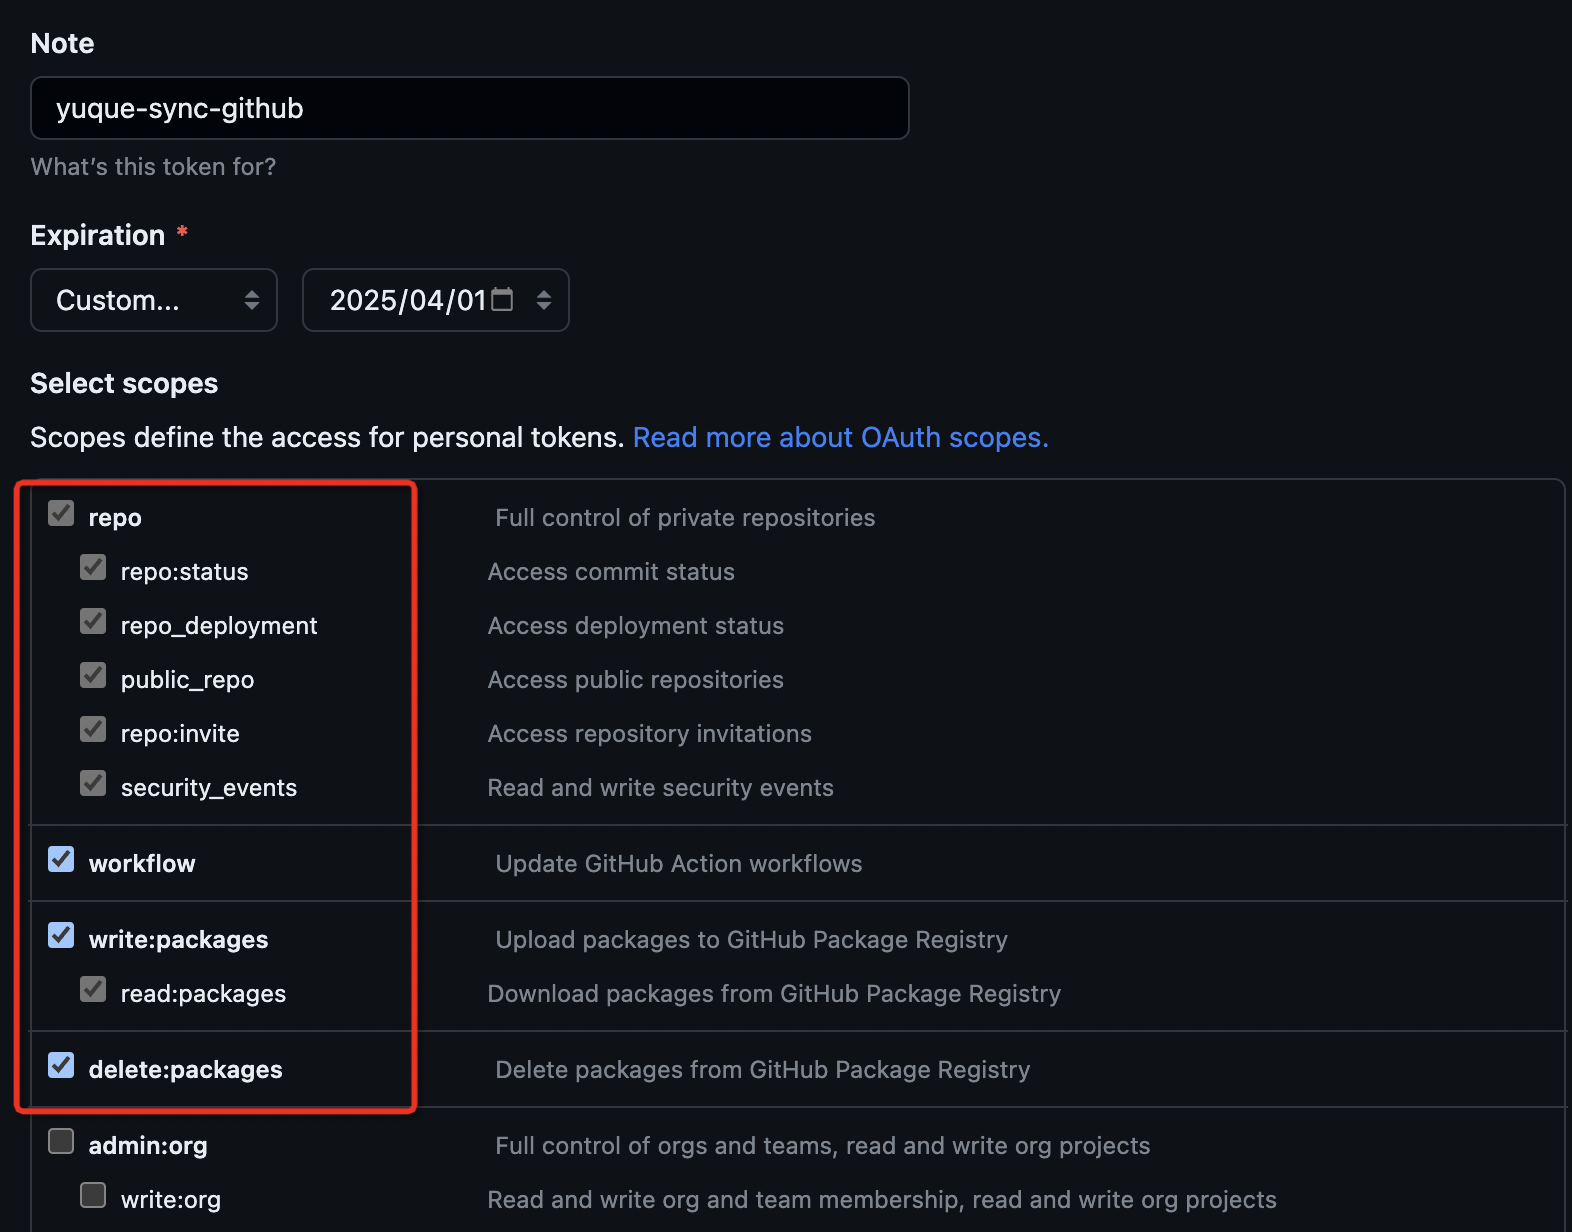
Task: Uncheck the workflow scope checkbox
Action: [61, 860]
